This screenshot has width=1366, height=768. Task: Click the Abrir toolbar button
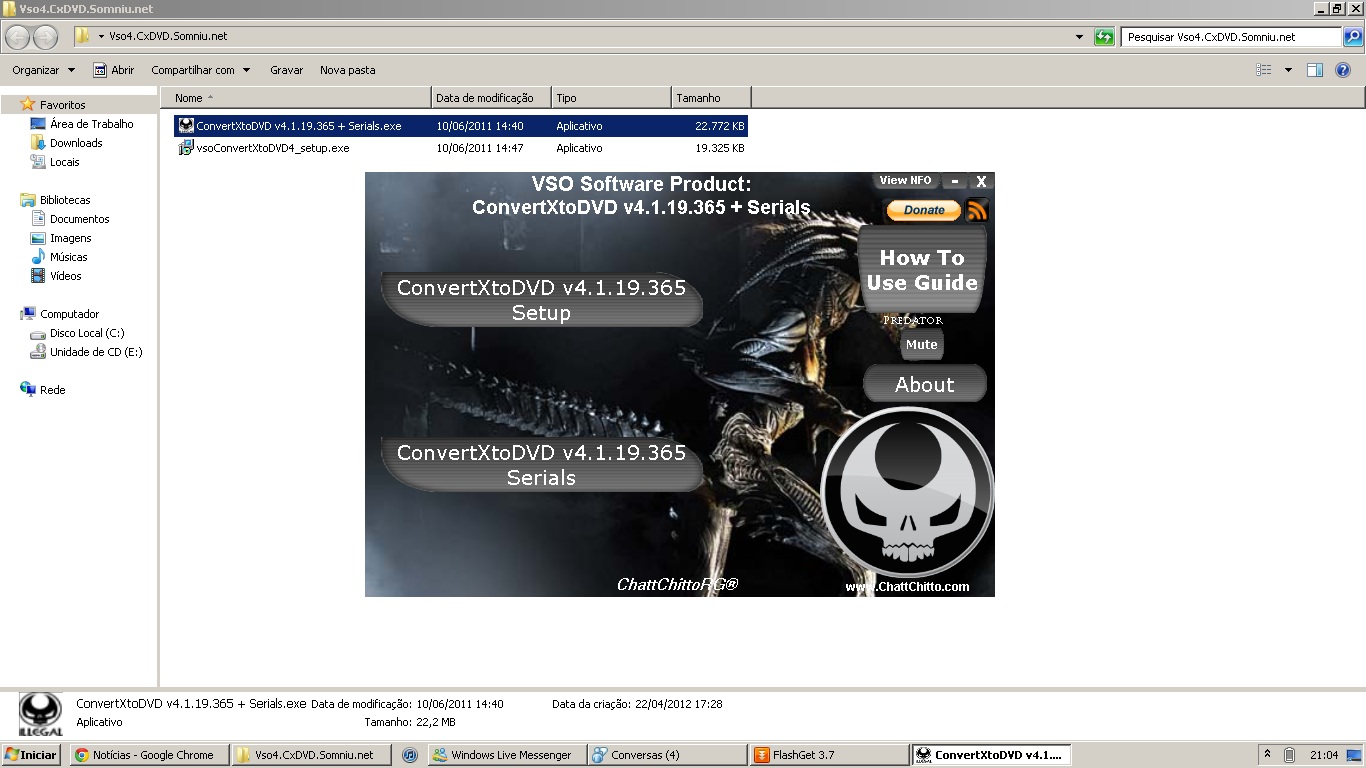pos(114,70)
